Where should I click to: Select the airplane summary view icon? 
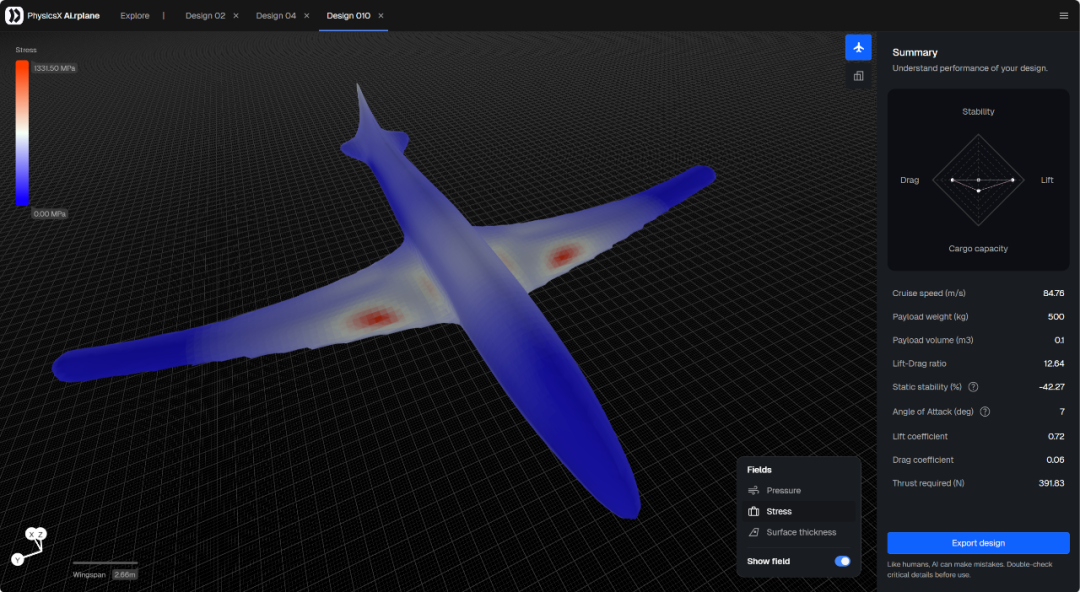click(x=858, y=48)
